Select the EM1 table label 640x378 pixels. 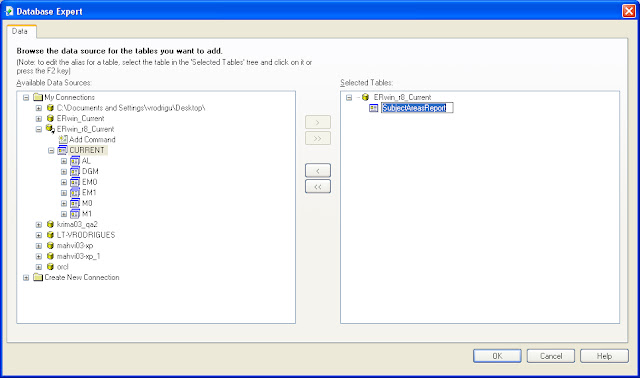tap(89, 193)
